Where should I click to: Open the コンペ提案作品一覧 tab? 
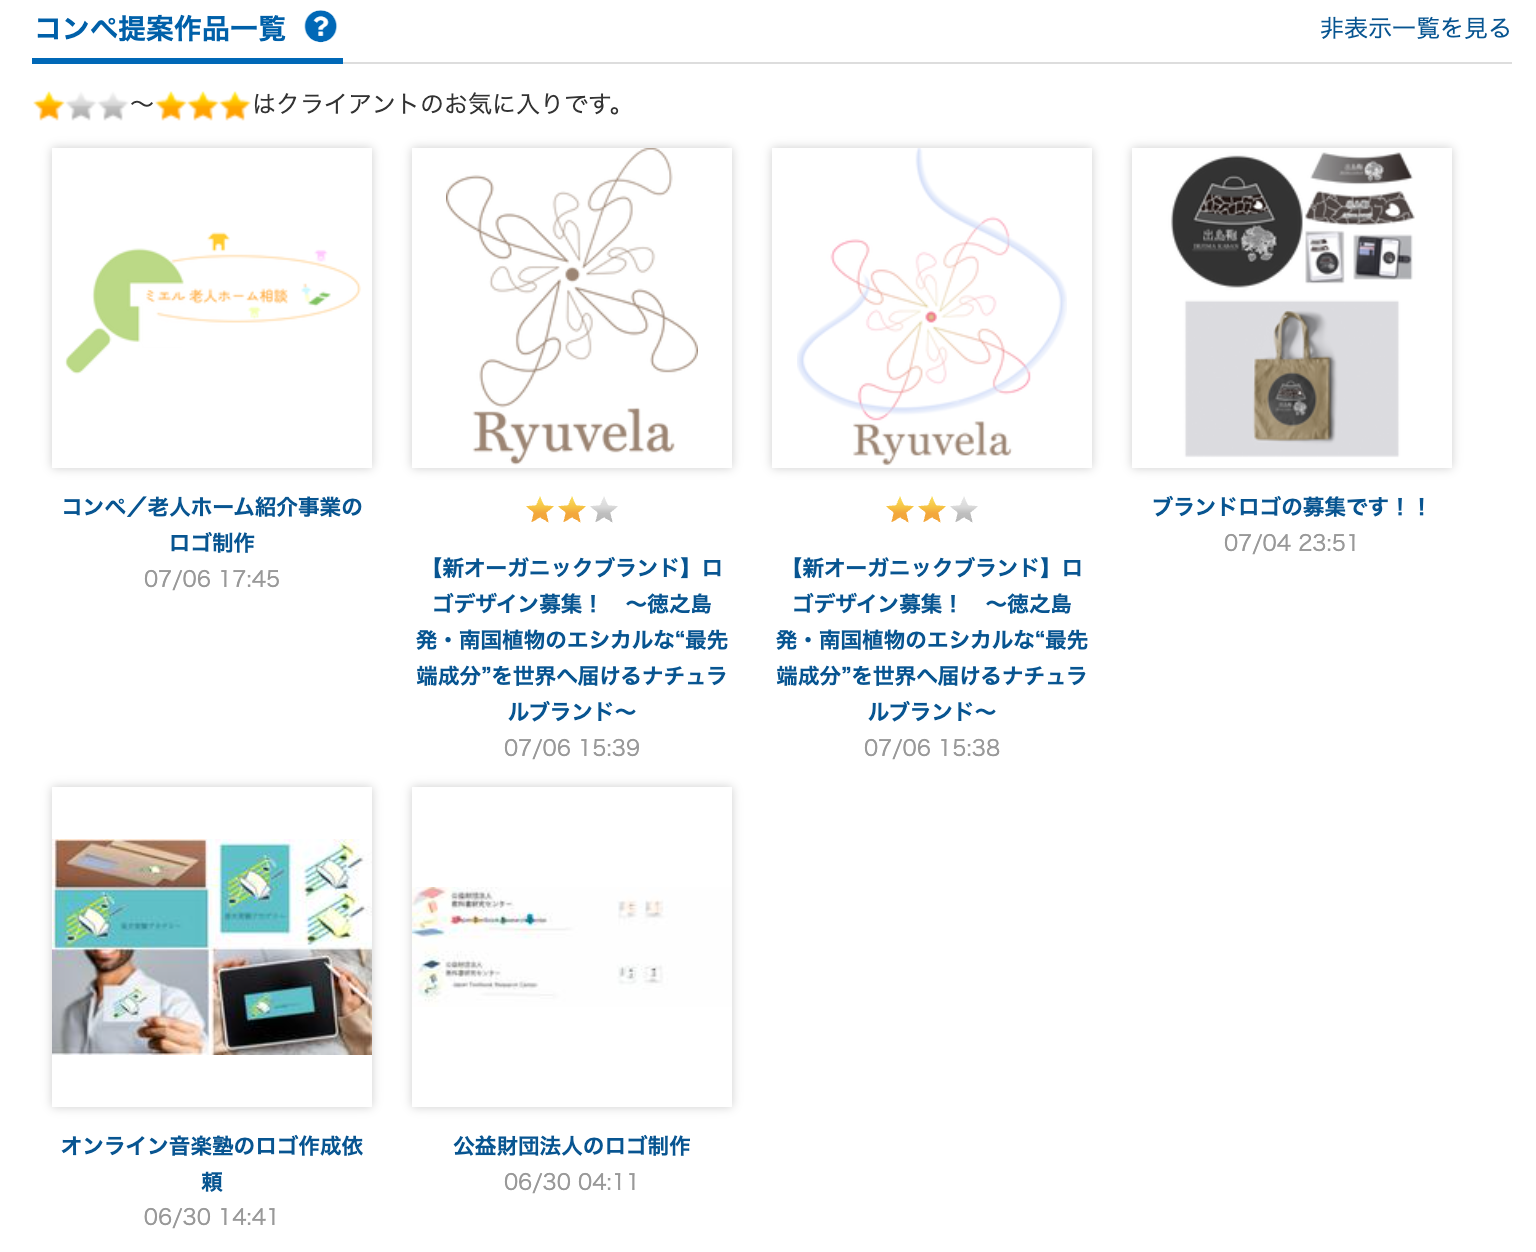tap(160, 29)
